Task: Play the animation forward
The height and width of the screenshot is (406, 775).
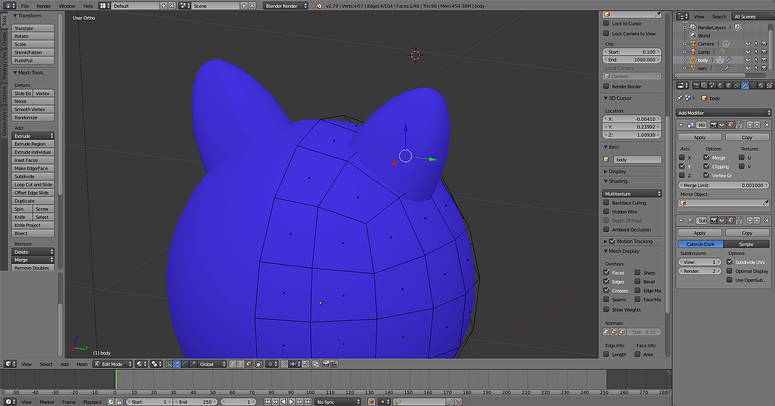Action: pyautogui.click(x=292, y=402)
